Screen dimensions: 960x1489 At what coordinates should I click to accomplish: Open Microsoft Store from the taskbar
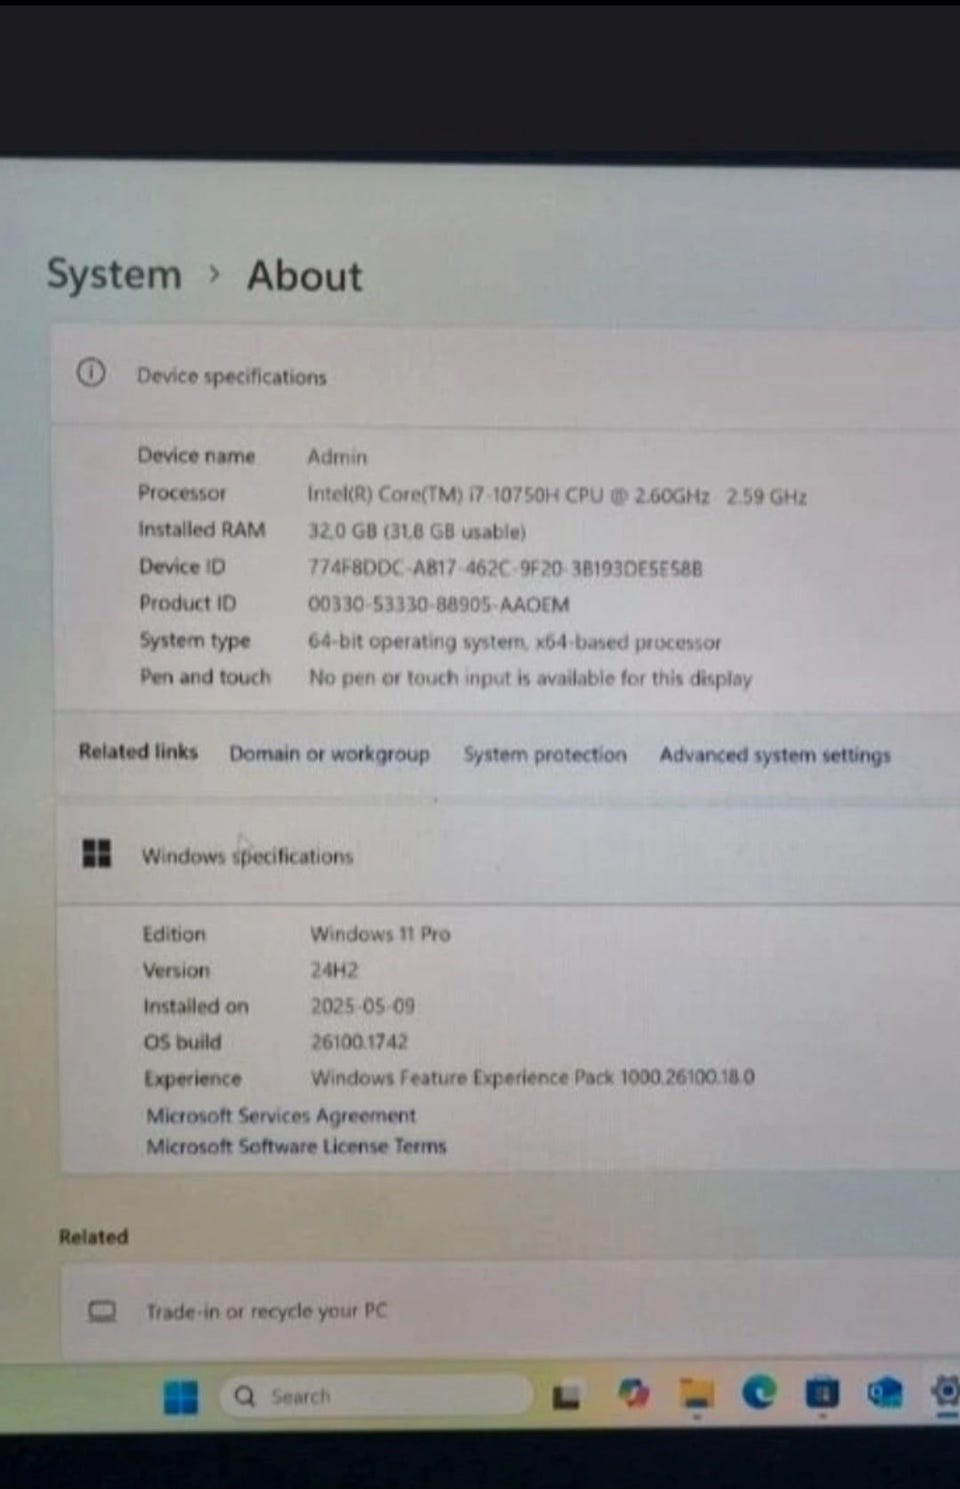[822, 1392]
